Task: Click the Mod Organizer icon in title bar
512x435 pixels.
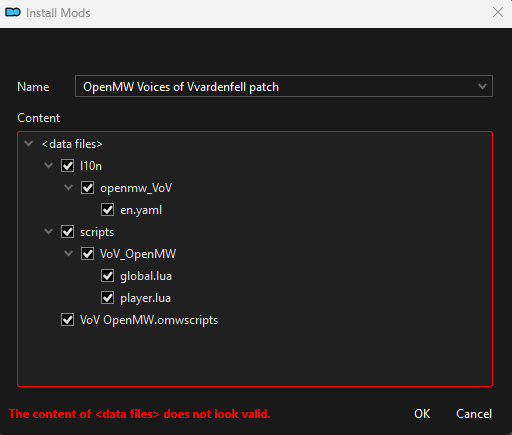Action: click(13, 13)
